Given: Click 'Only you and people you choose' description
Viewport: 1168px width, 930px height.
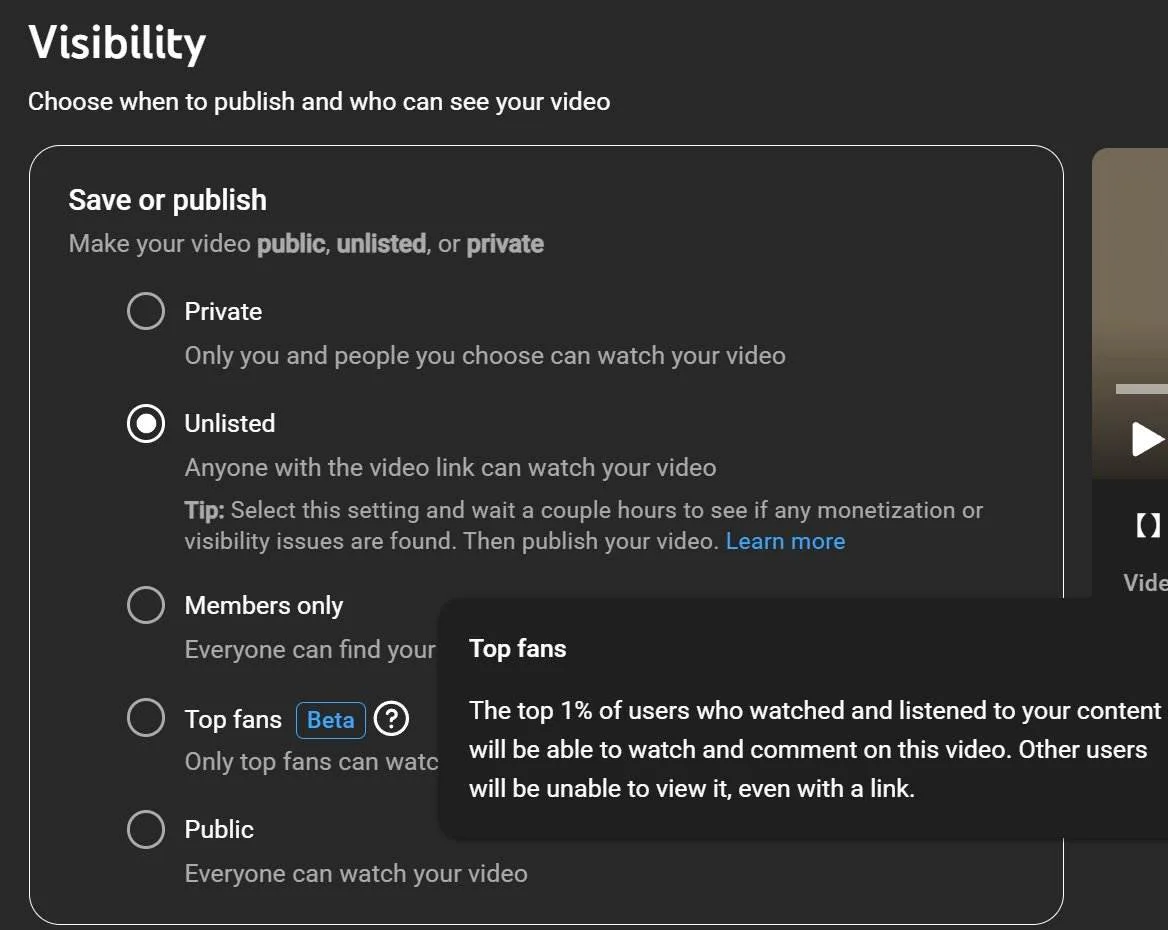Looking at the screenshot, I should pyautogui.click(x=485, y=355).
